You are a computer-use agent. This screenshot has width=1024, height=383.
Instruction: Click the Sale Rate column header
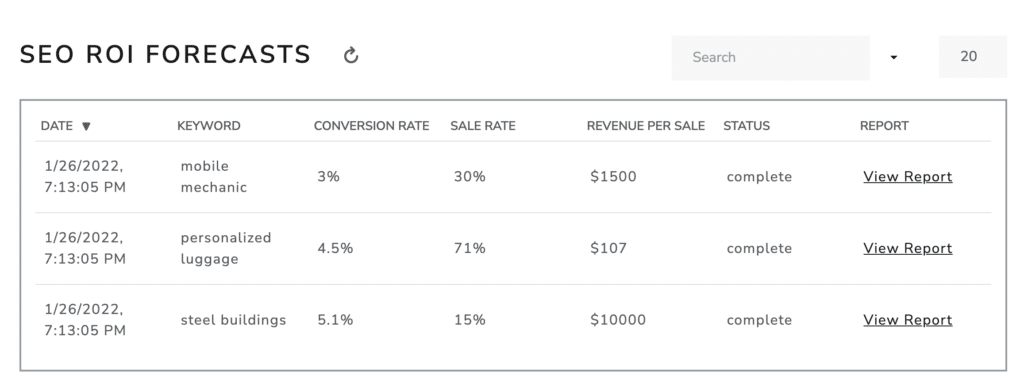[x=483, y=126]
